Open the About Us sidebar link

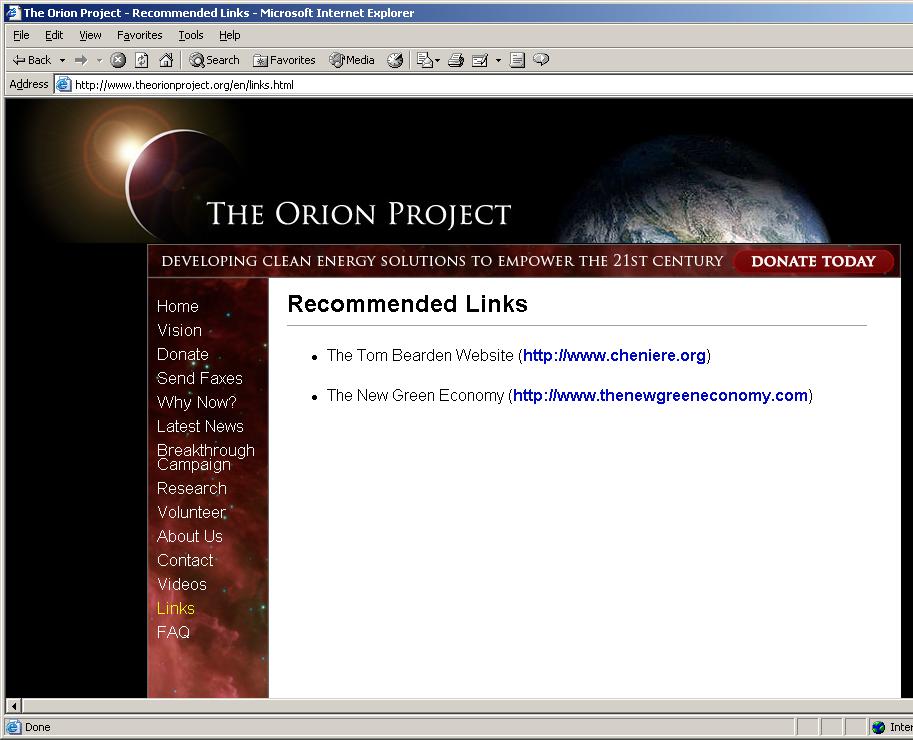coord(190,536)
